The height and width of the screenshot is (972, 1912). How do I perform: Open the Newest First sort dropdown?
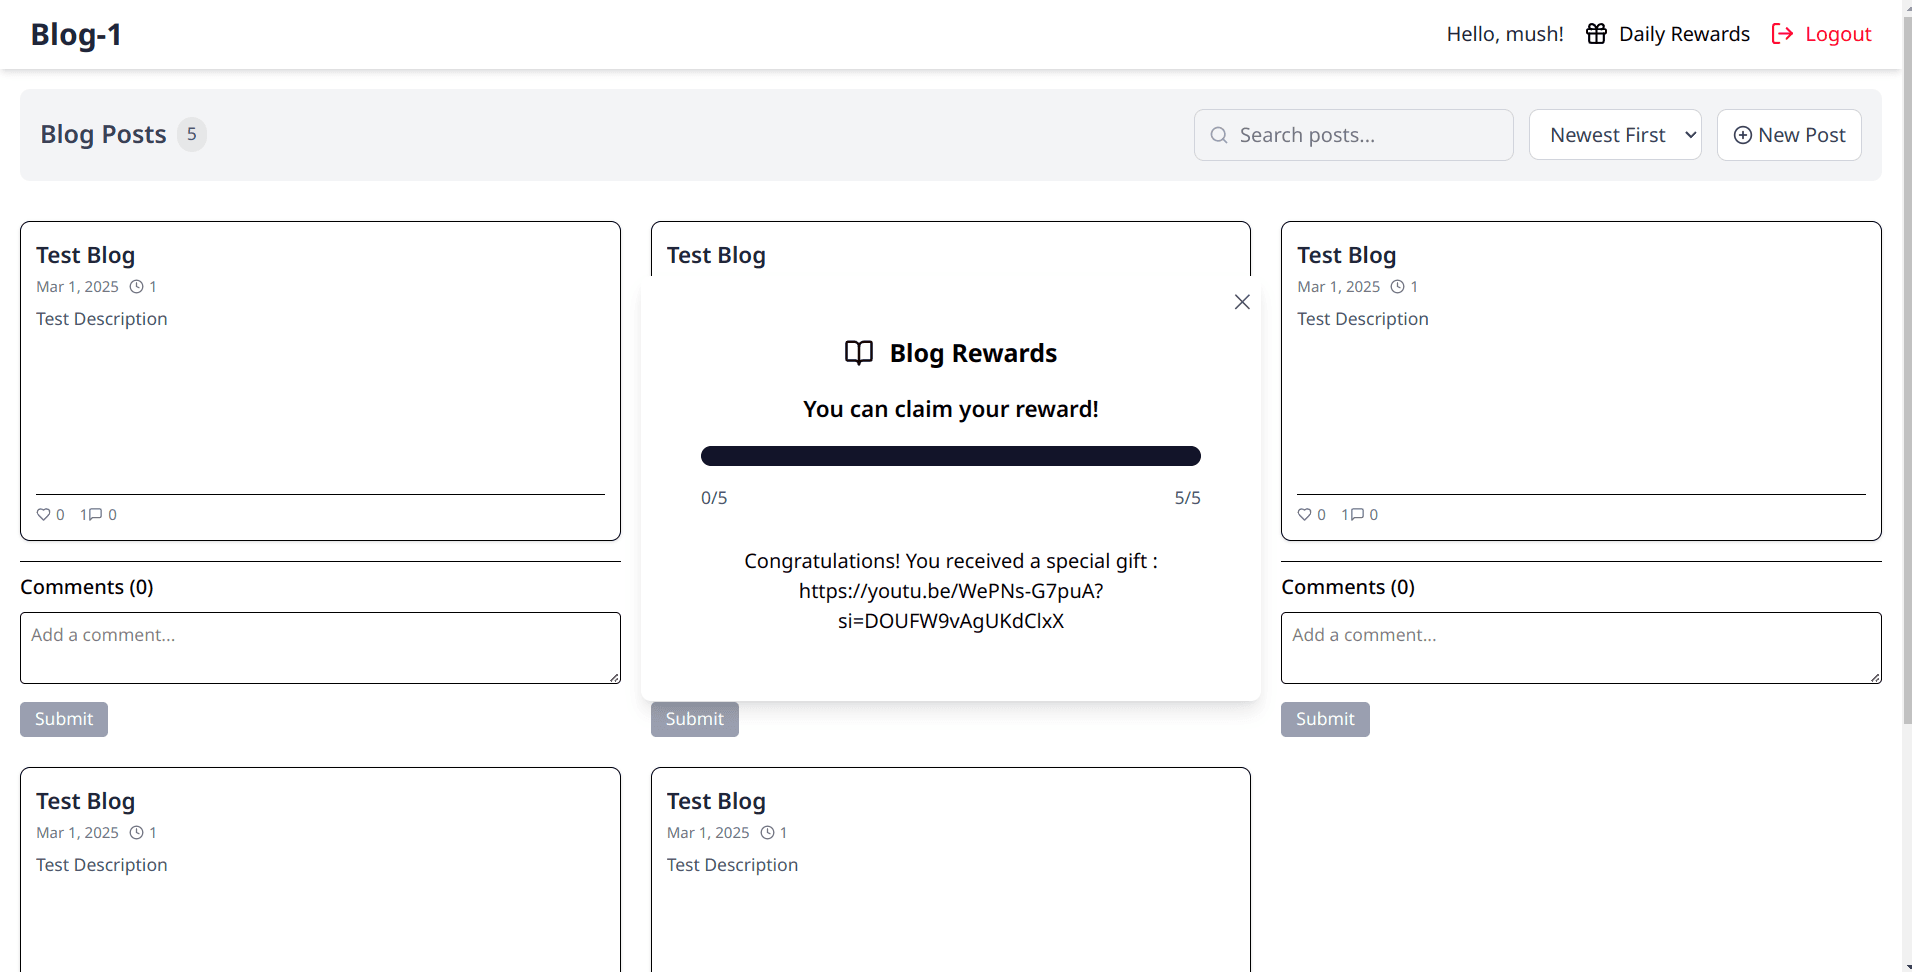pyautogui.click(x=1614, y=135)
